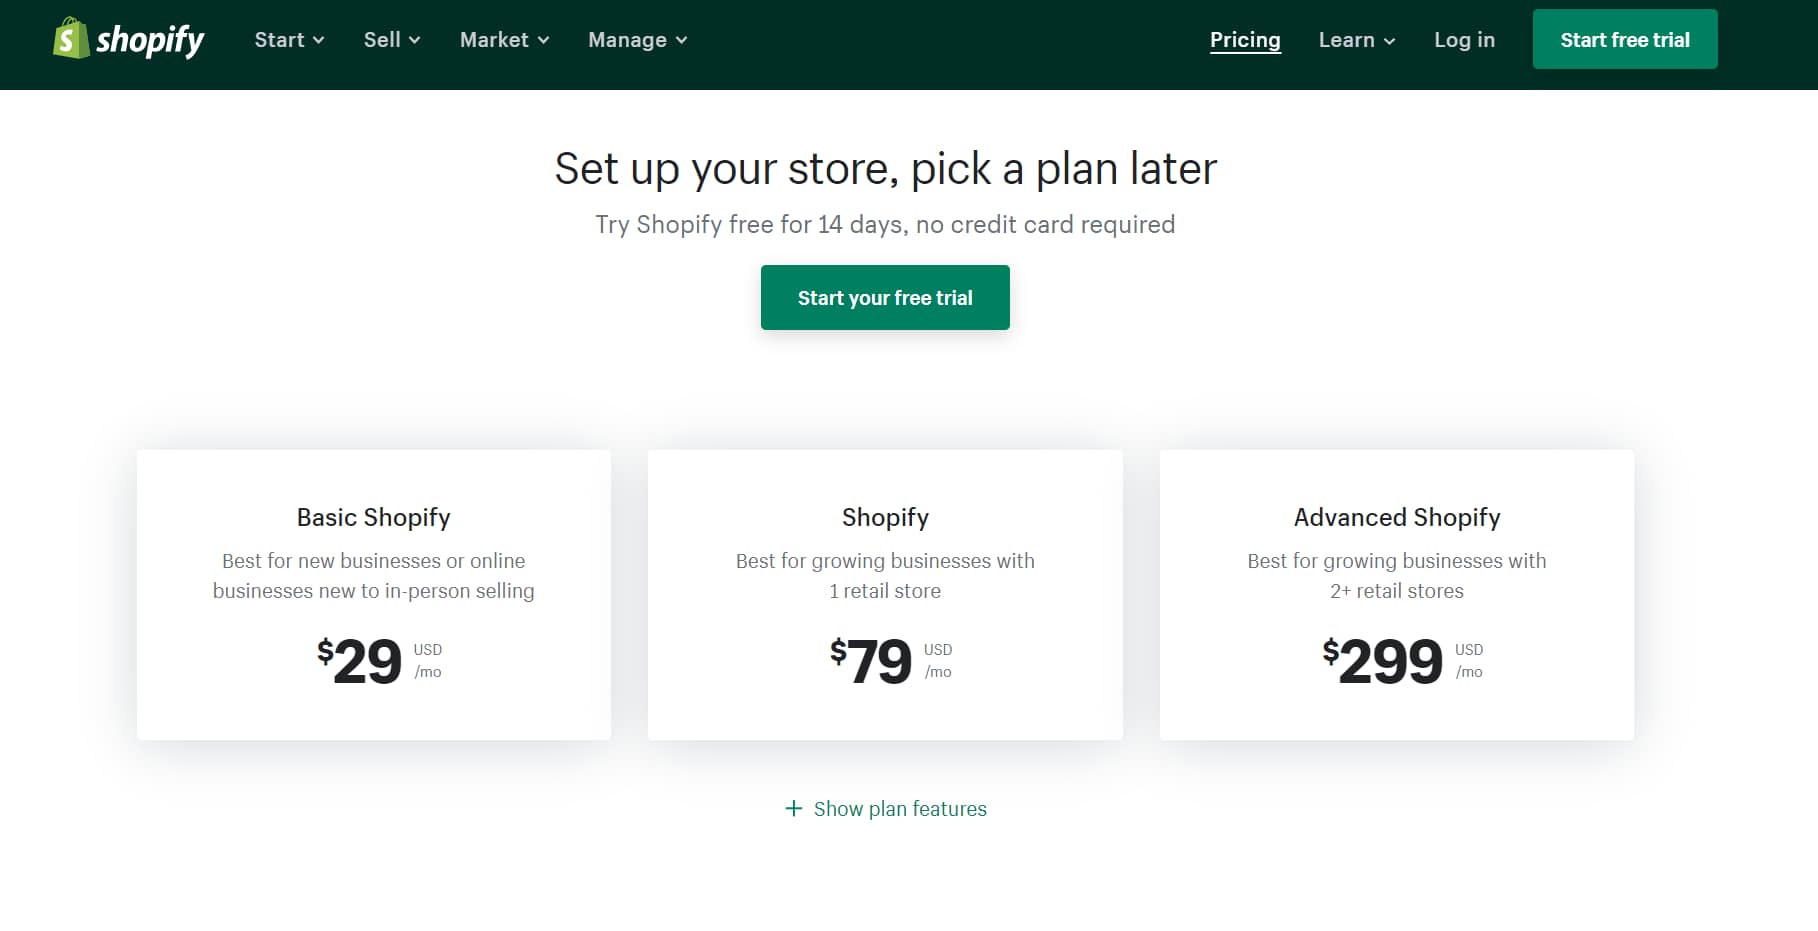
Task: Click the plus icon beside Show plan features
Action: (793, 808)
